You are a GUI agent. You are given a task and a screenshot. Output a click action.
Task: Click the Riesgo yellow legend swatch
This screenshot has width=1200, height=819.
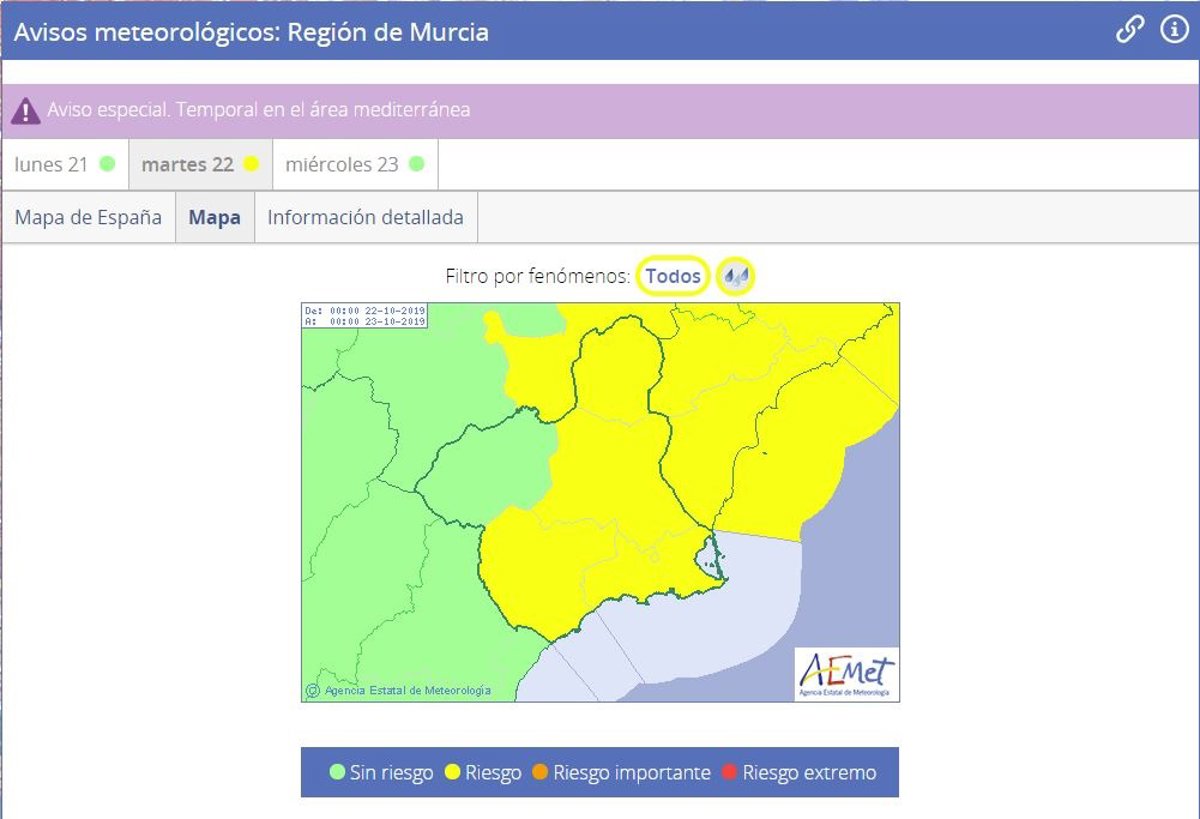[x=453, y=773]
